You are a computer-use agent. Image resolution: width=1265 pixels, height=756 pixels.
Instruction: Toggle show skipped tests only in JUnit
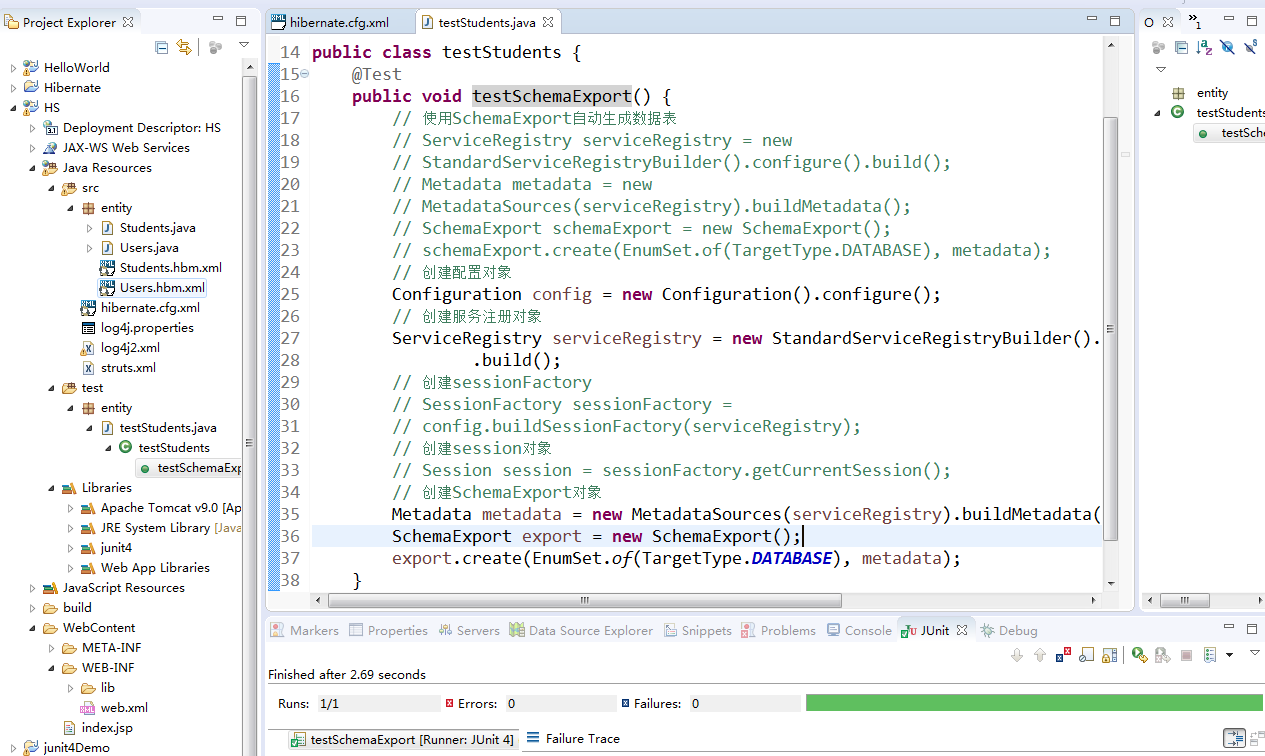pos(1085,655)
